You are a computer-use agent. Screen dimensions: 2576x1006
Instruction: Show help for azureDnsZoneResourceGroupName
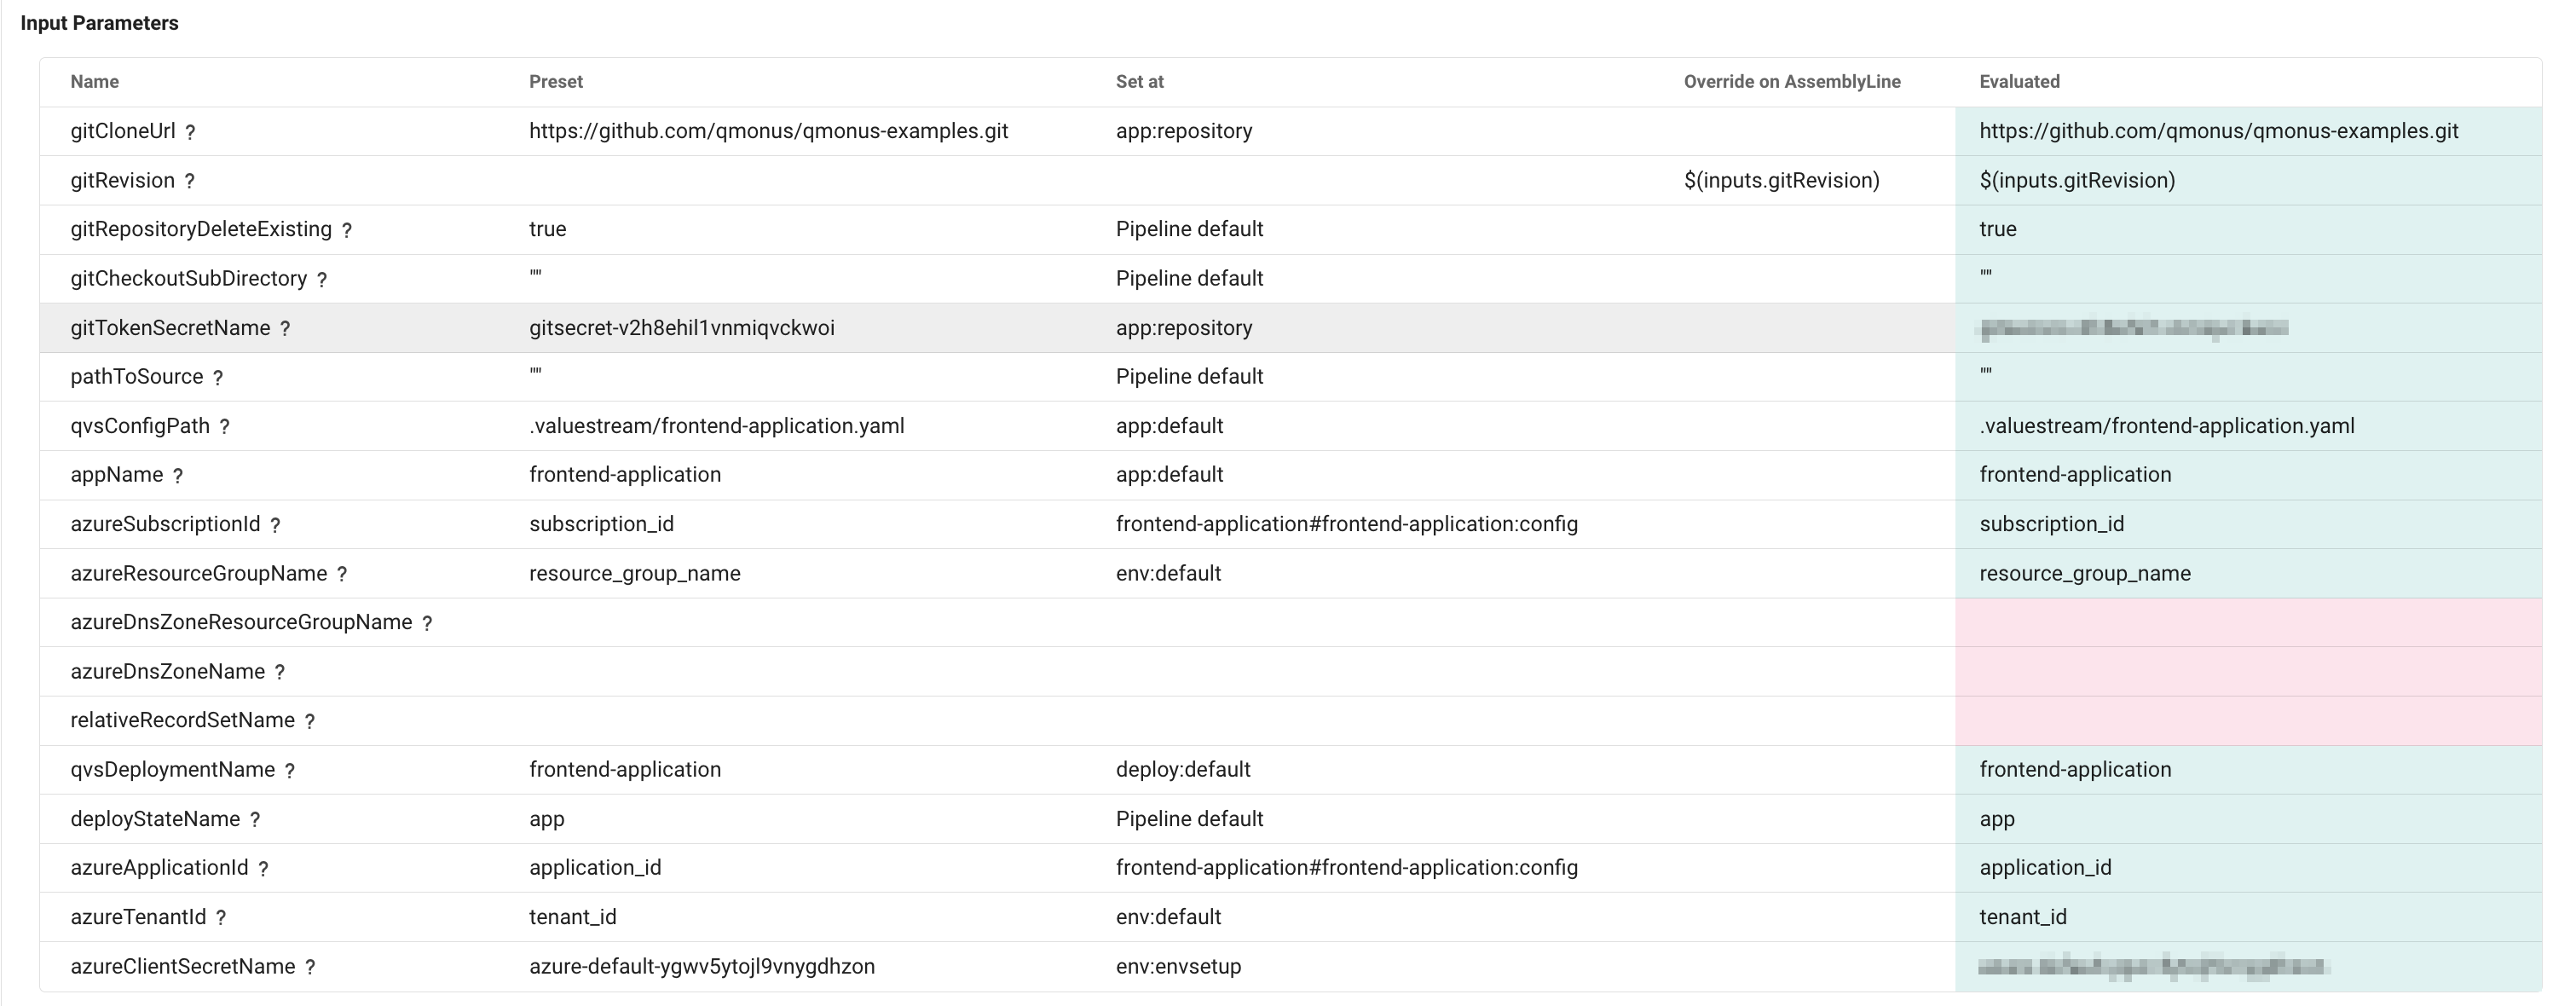pyautogui.click(x=427, y=623)
